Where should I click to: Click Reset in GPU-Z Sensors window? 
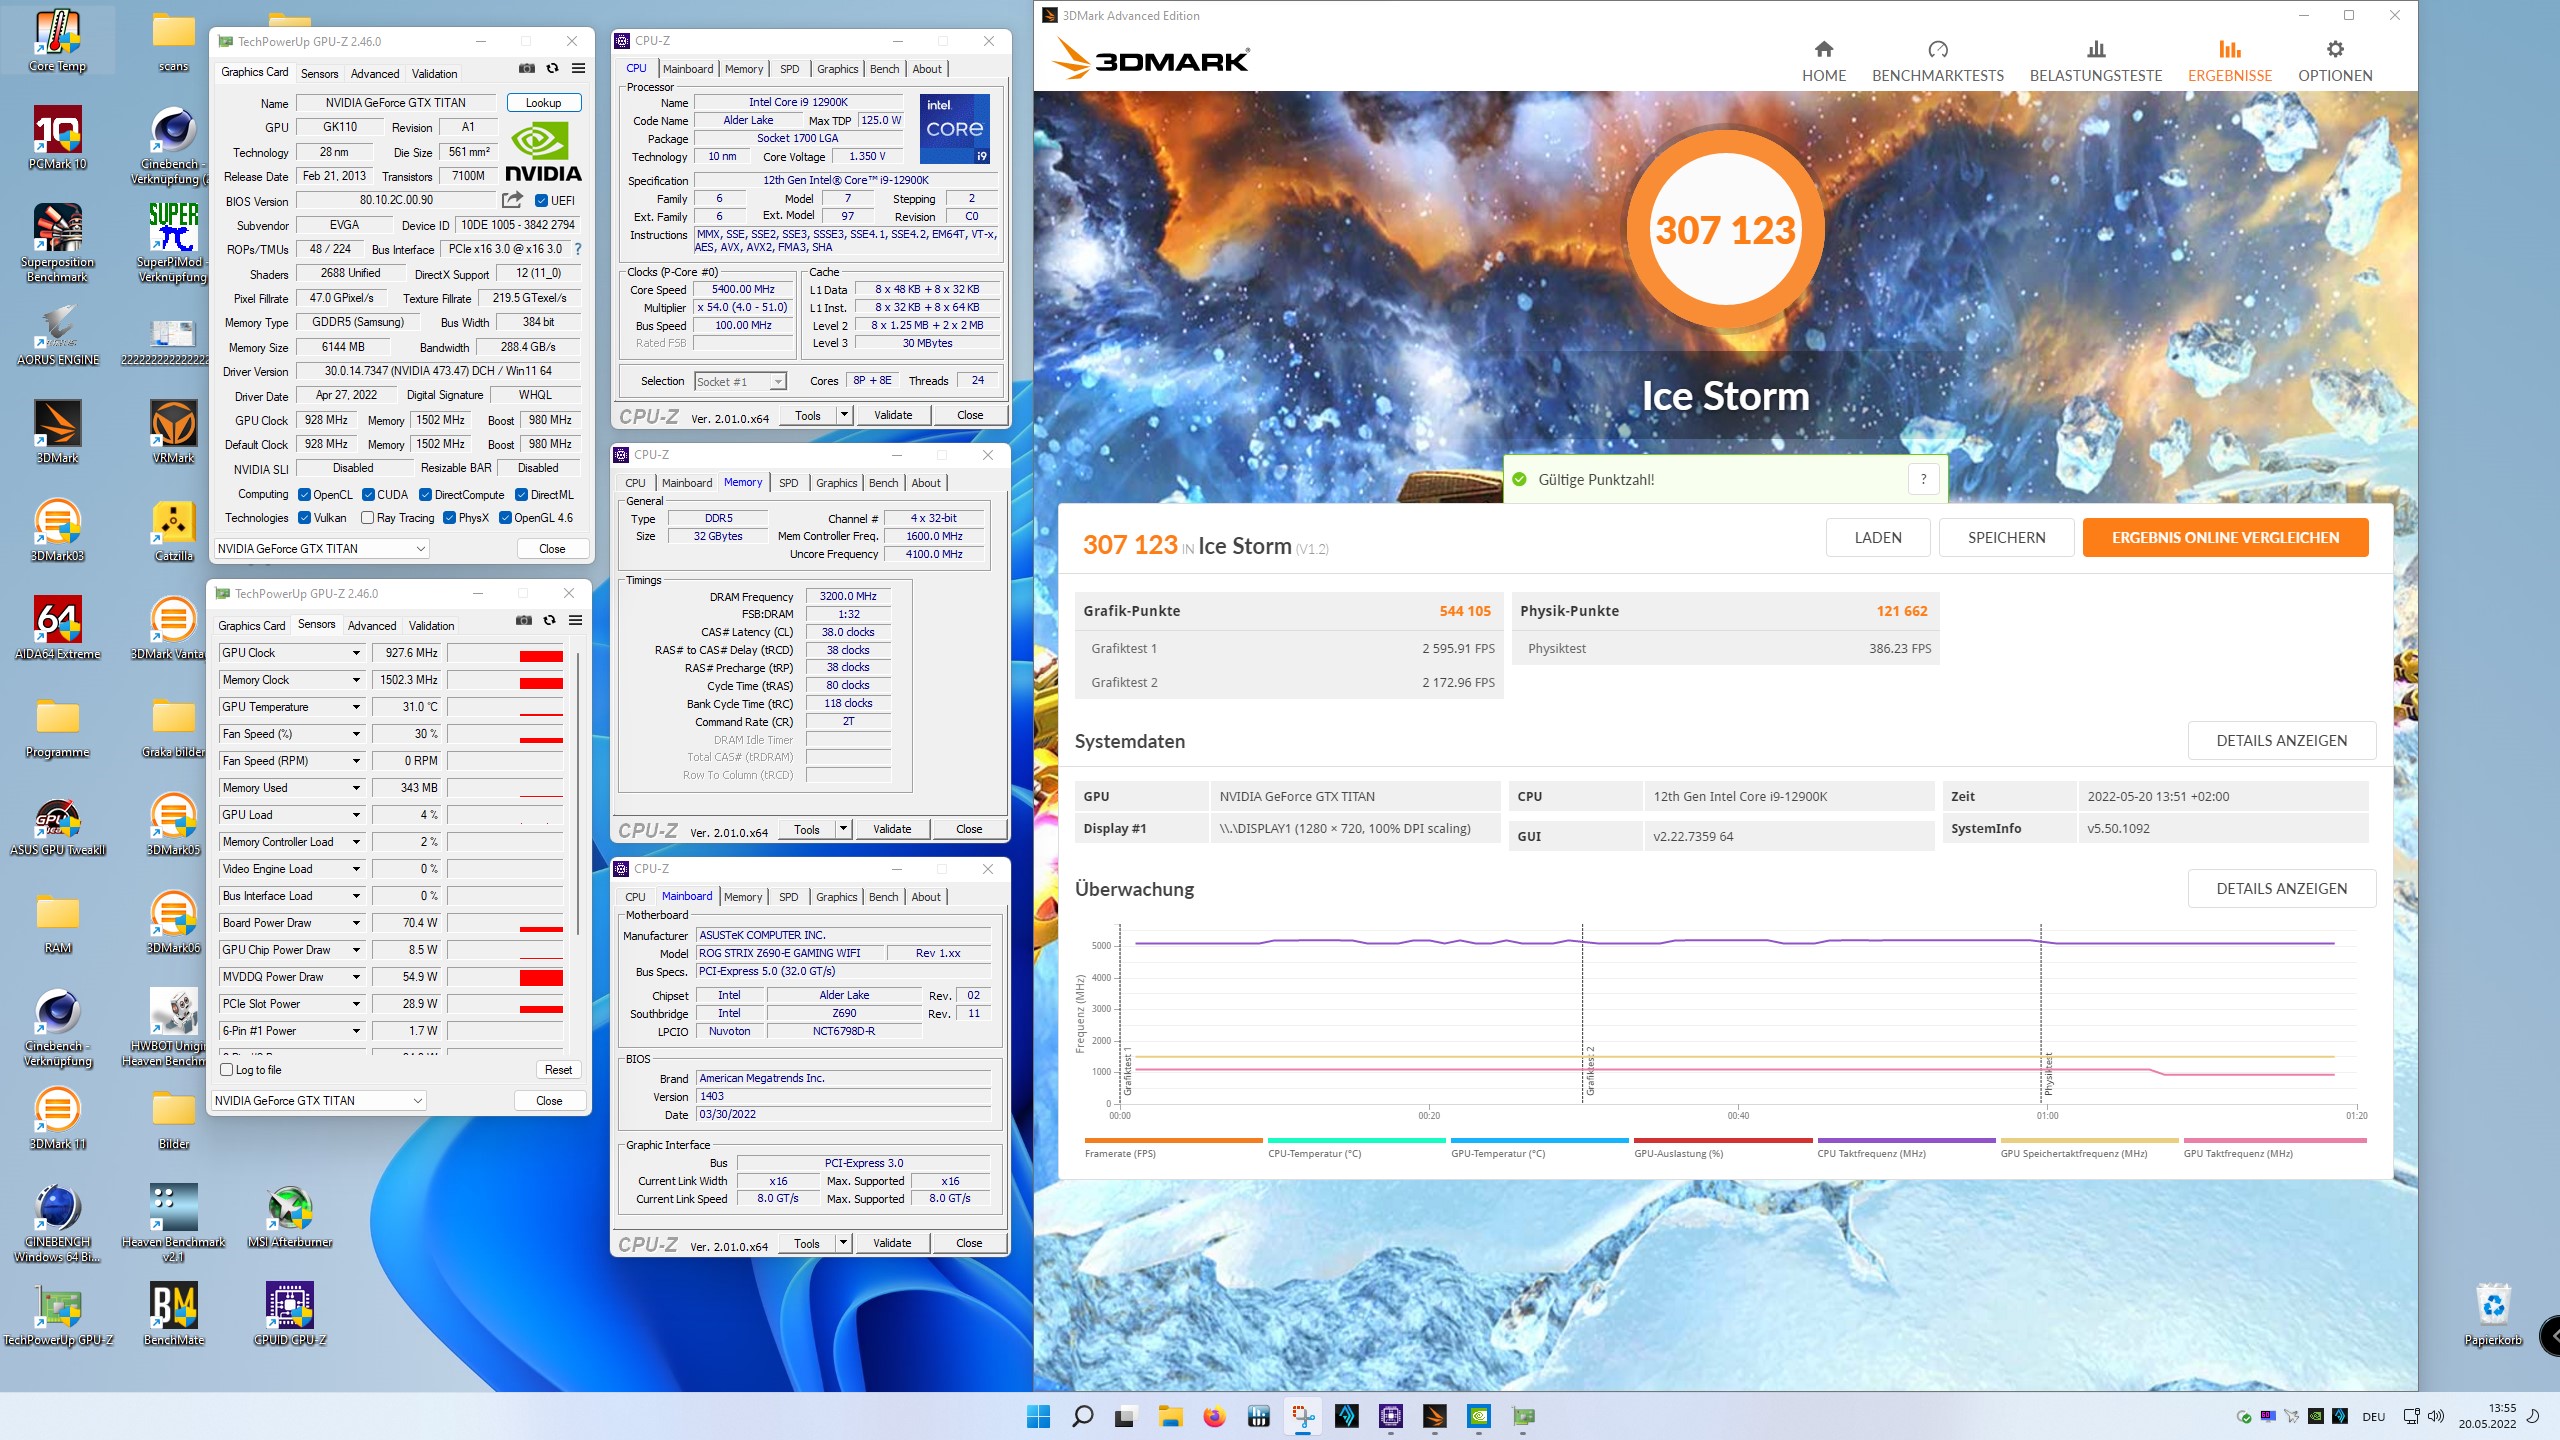[558, 1069]
